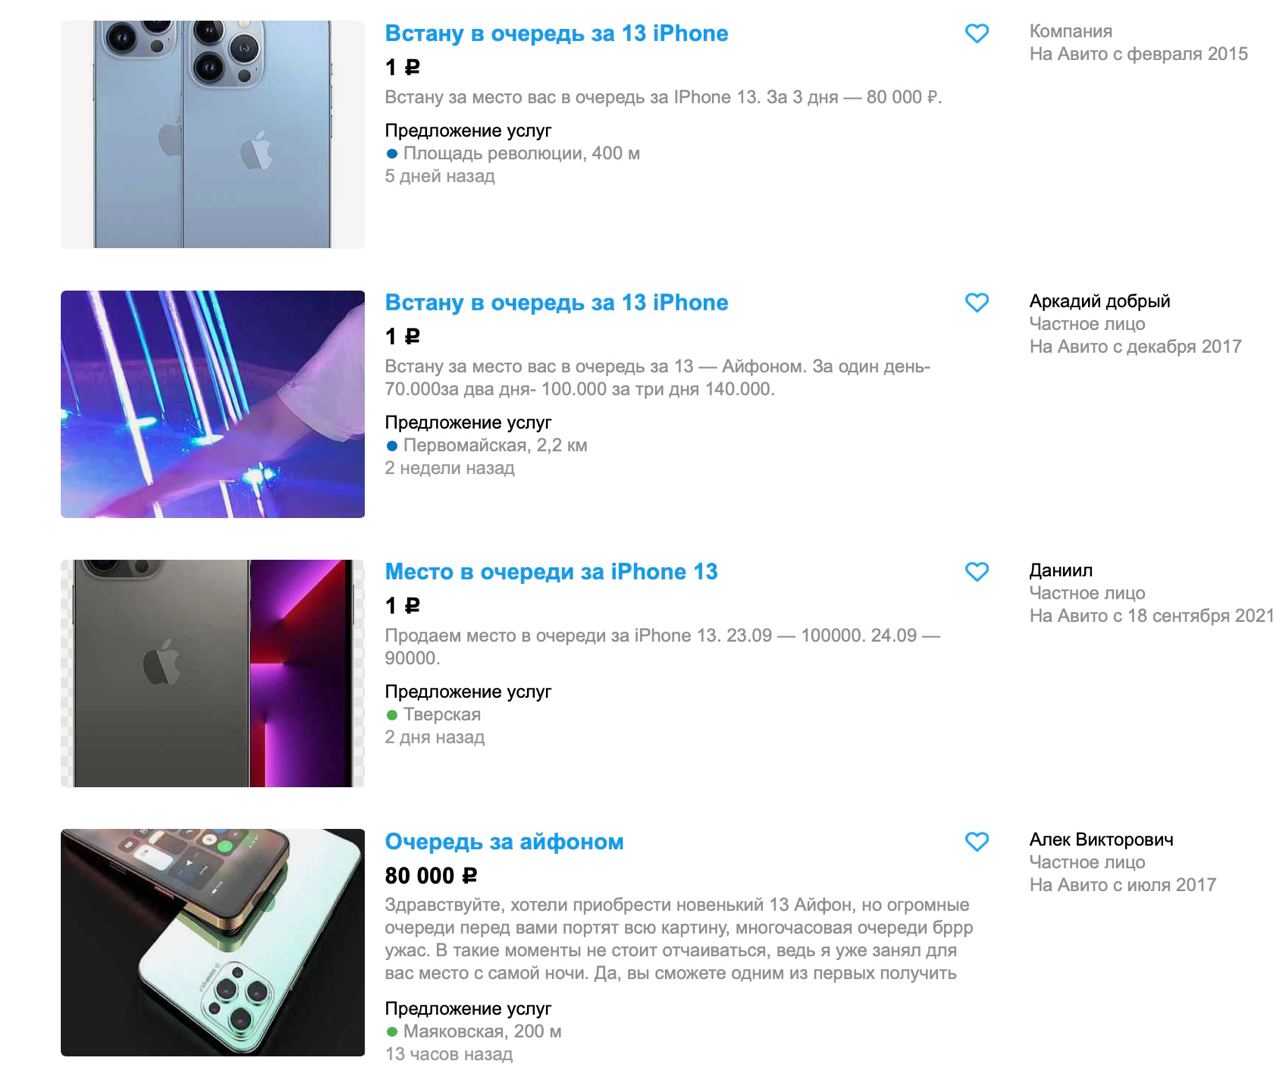View seller profile Даниил
The width and height of the screenshot is (1280, 1077).
point(1061,570)
